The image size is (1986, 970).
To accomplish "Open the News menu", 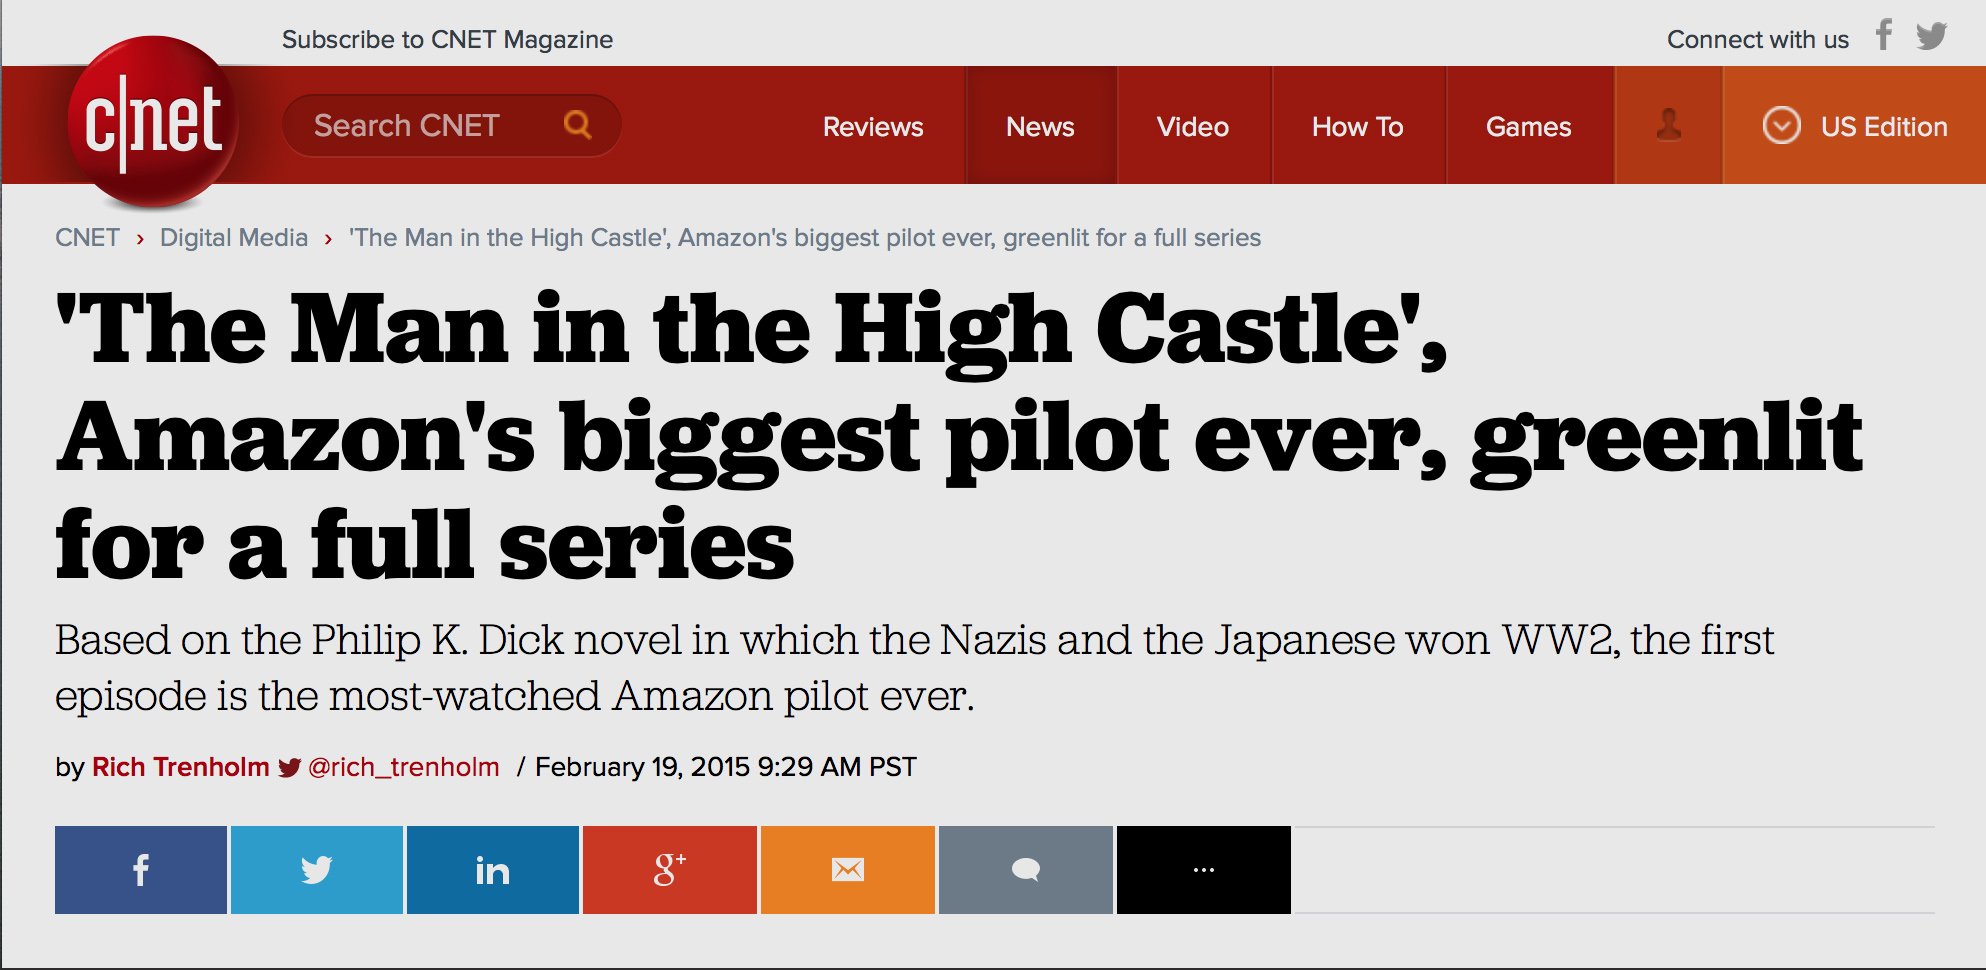I will (1040, 126).
